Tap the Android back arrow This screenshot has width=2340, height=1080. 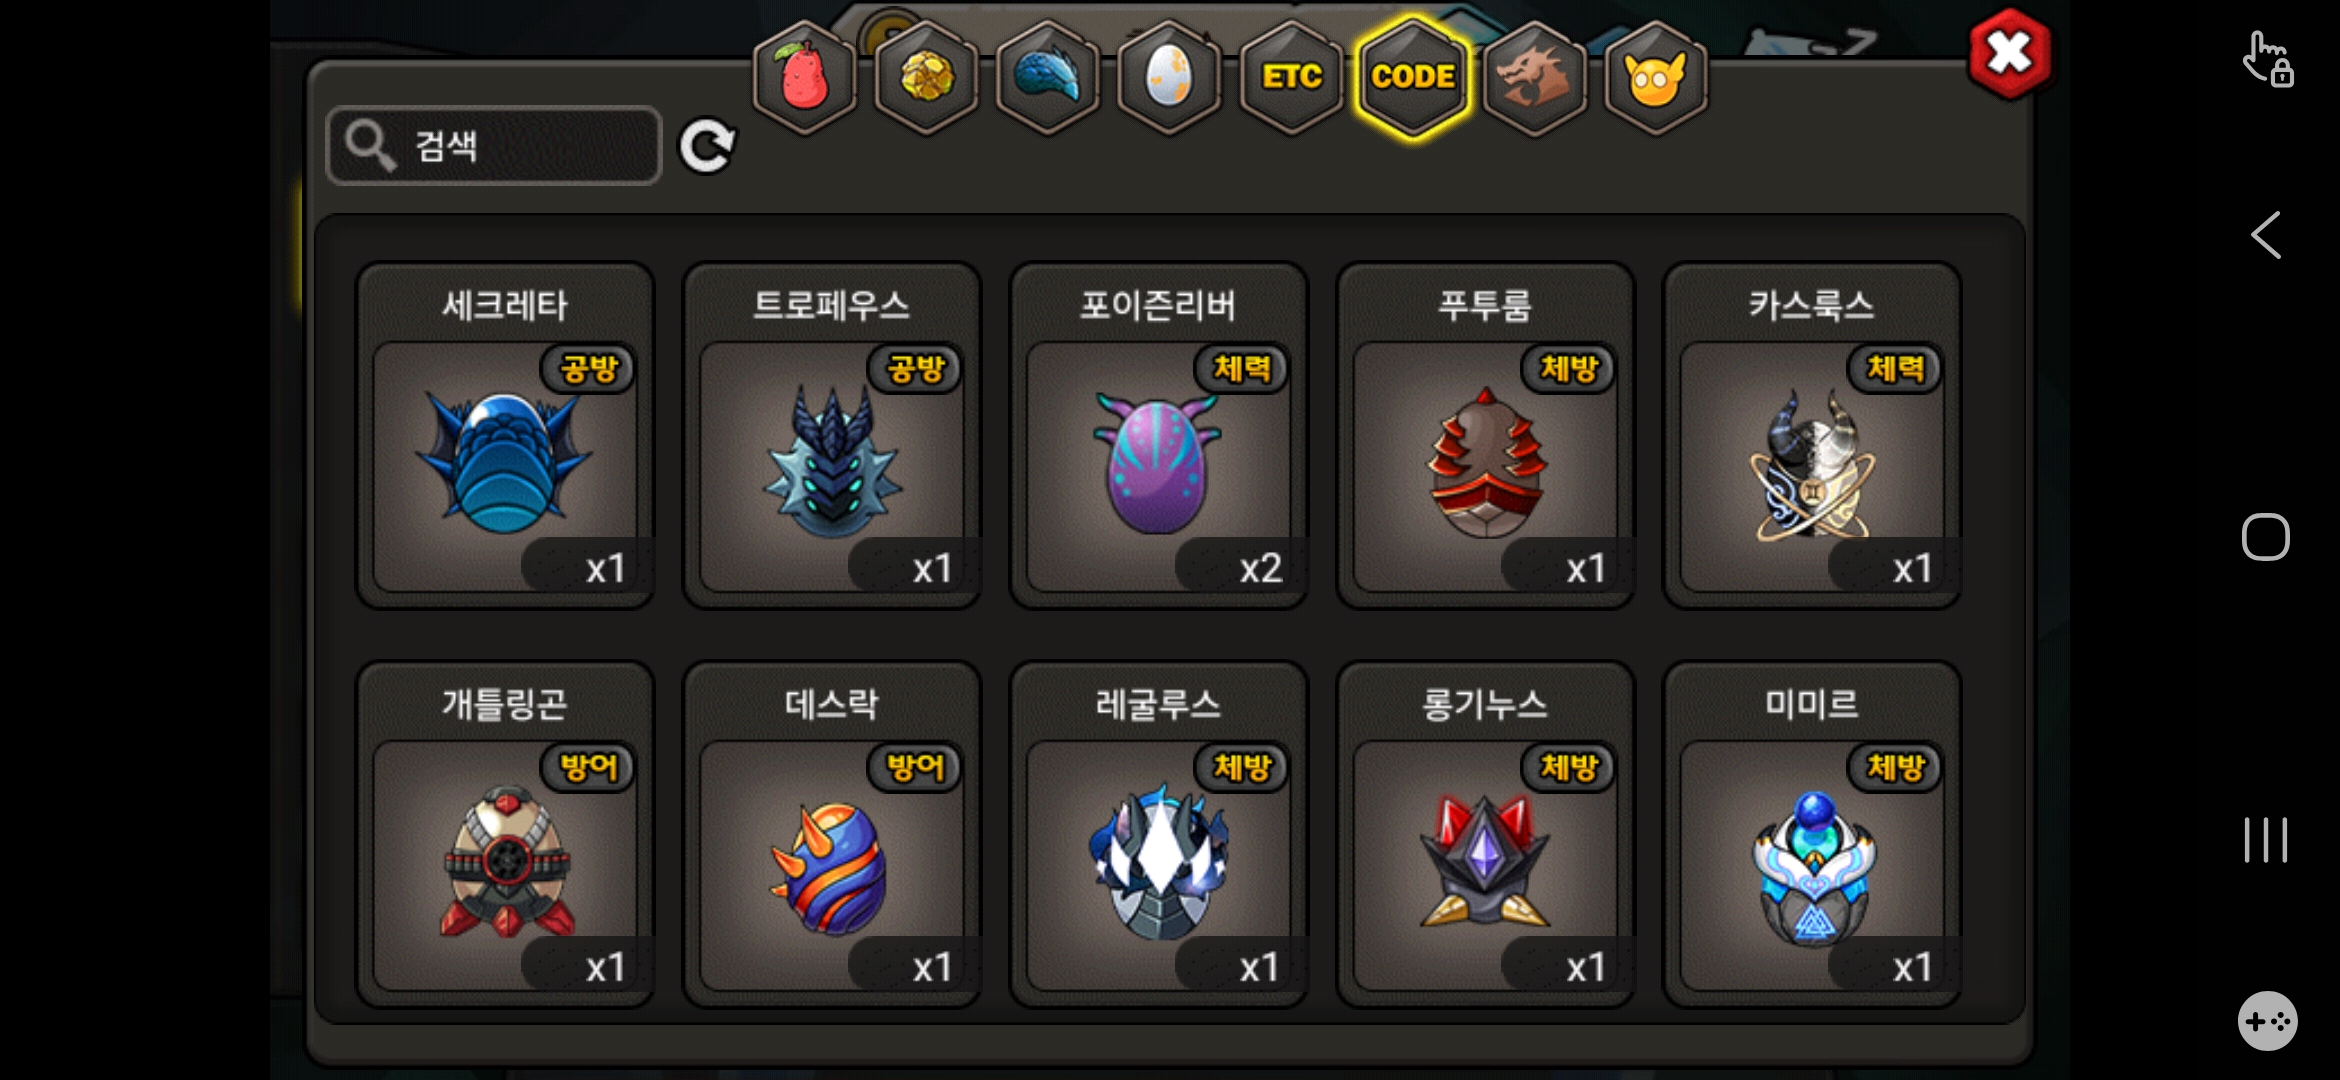[2266, 236]
